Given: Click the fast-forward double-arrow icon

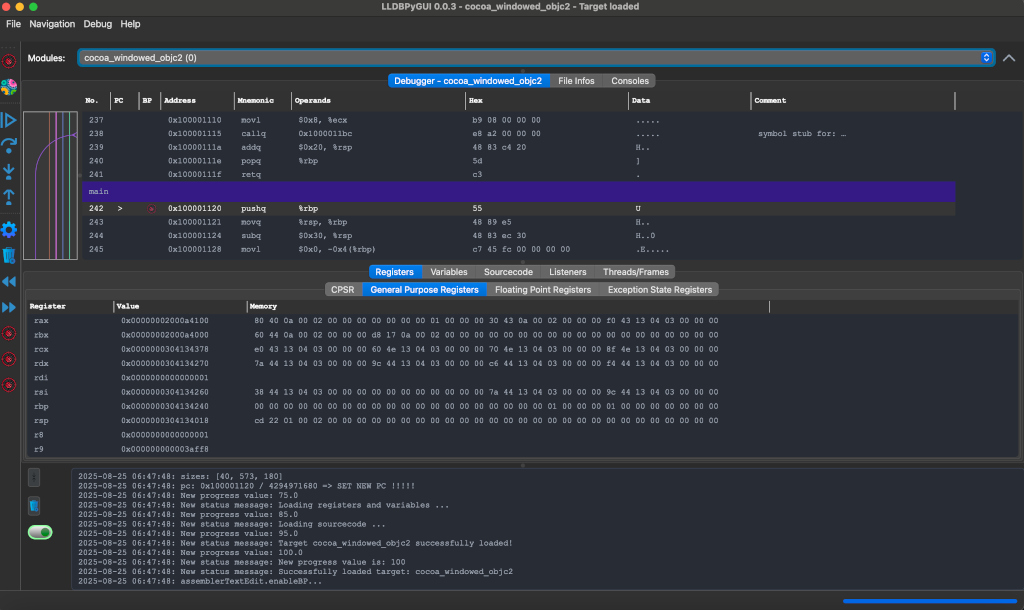Looking at the screenshot, I should click(x=9, y=307).
